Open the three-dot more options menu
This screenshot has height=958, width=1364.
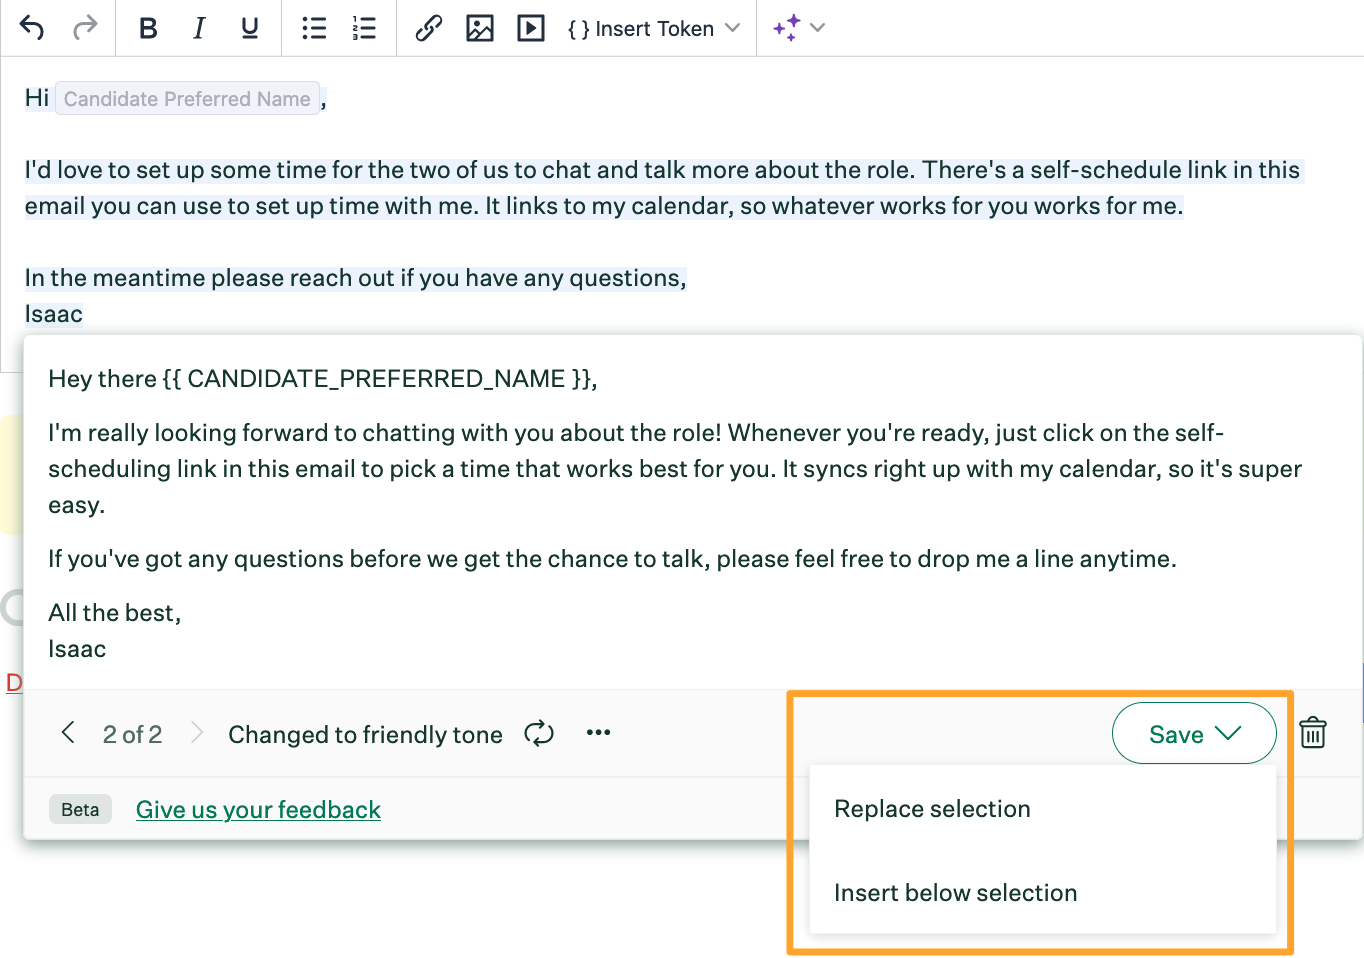[598, 733]
